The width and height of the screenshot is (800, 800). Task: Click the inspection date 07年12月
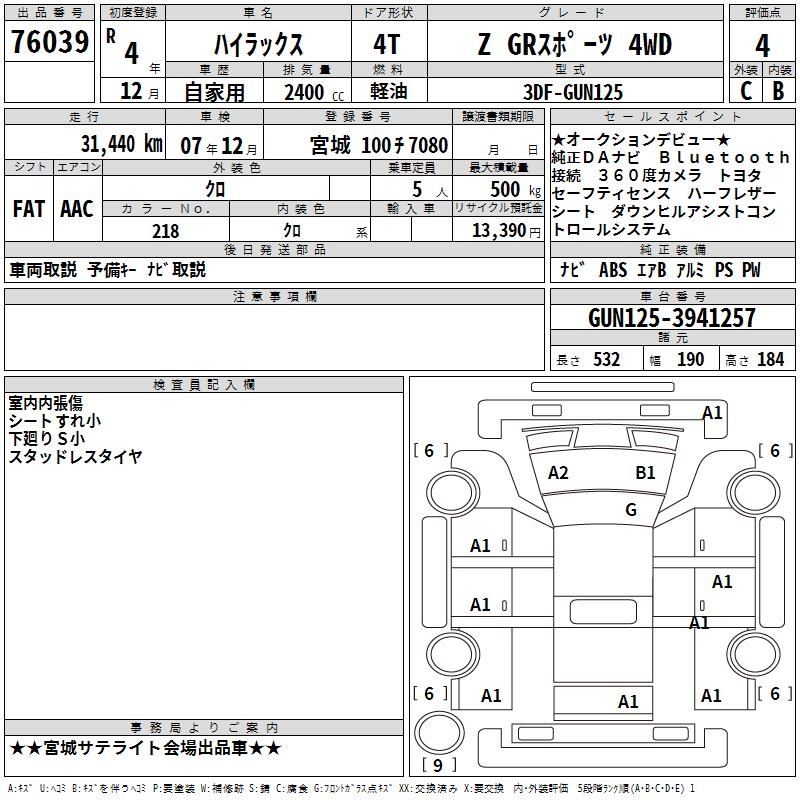point(219,146)
